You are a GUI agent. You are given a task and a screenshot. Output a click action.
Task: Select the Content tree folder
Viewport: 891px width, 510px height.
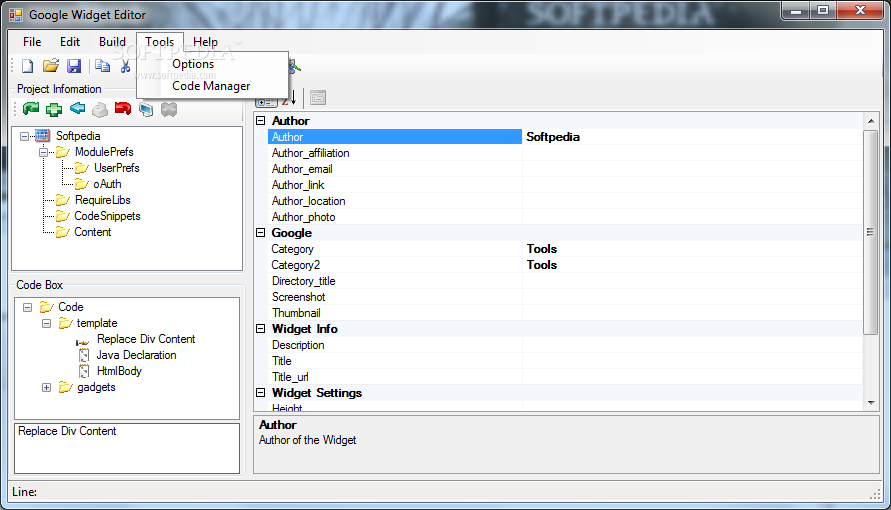point(93,232)
